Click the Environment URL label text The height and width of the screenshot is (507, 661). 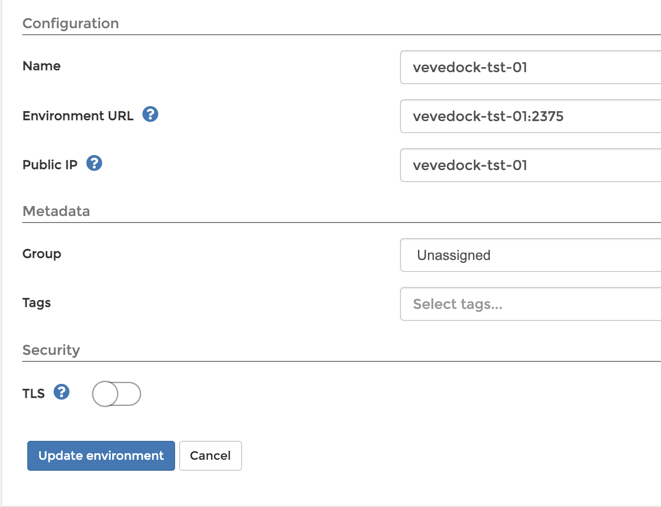click(x=78, y=115)
